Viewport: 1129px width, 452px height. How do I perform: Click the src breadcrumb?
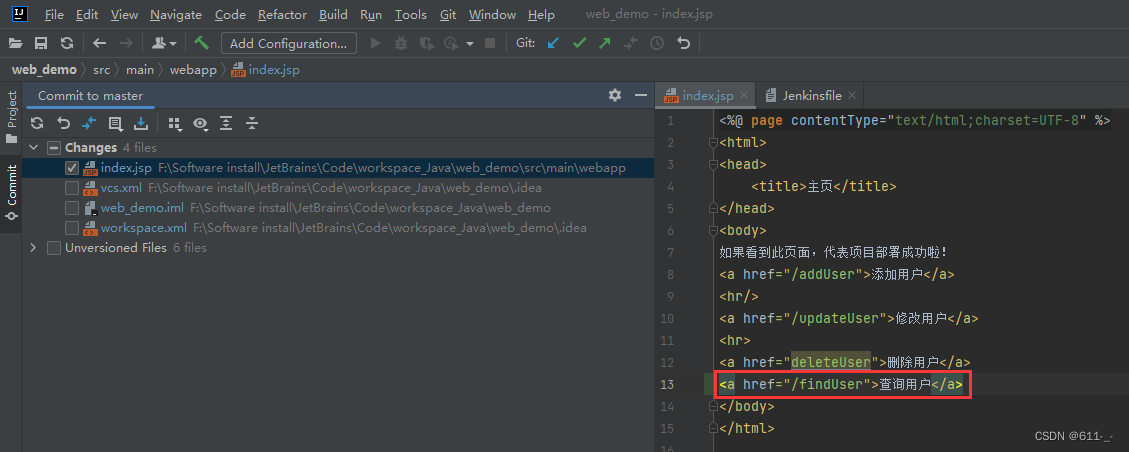pyautogui.click(x=102, y=70)
